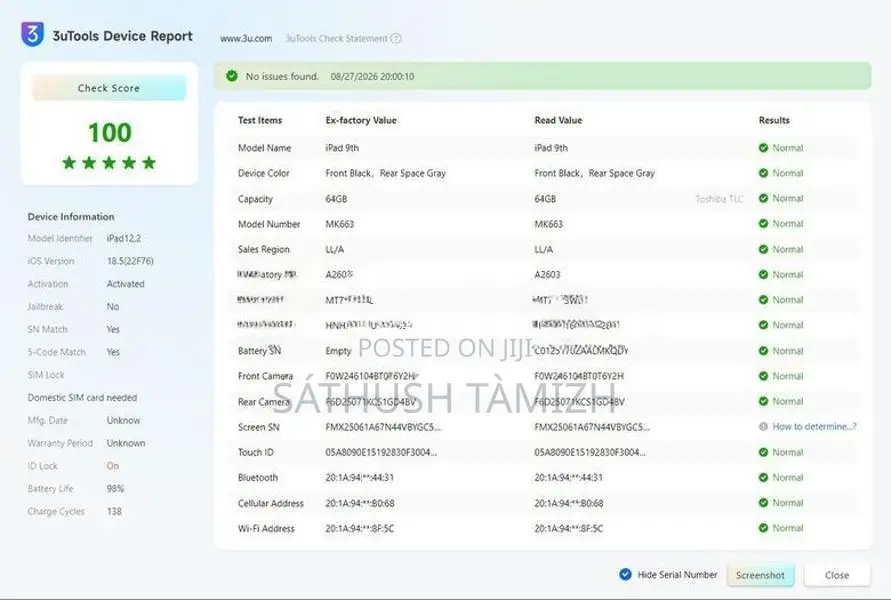Image resolution: width=891 pixels, height=600 pixels.
Task: Click the Domestic SIM card needed text
Action: pyautogui.click(x=82, y=398)
